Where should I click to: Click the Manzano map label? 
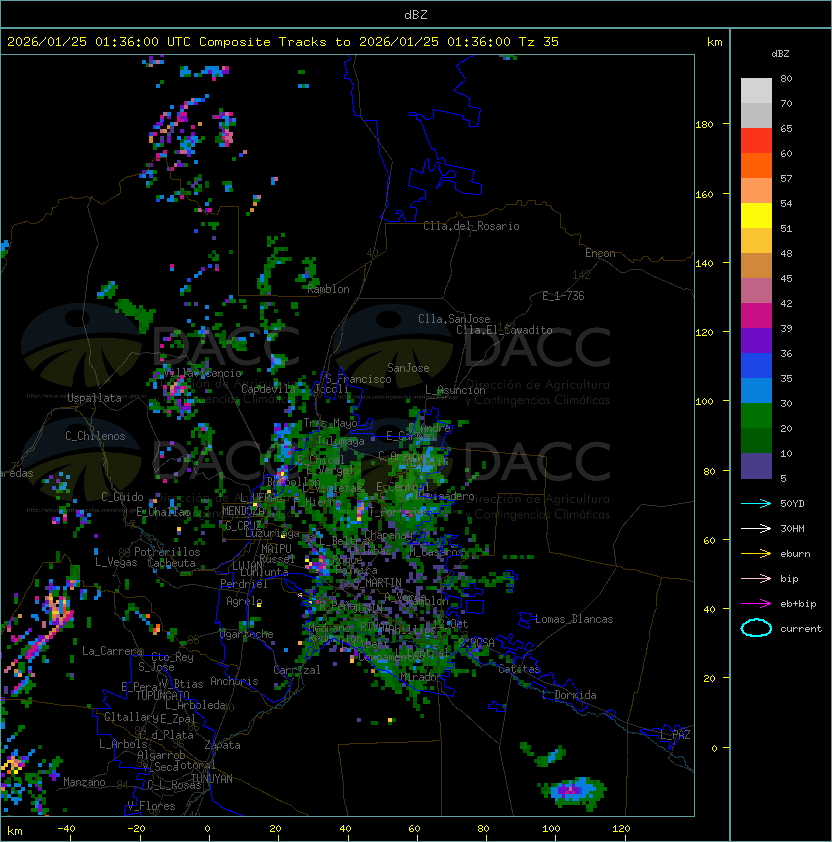point(84,782)
